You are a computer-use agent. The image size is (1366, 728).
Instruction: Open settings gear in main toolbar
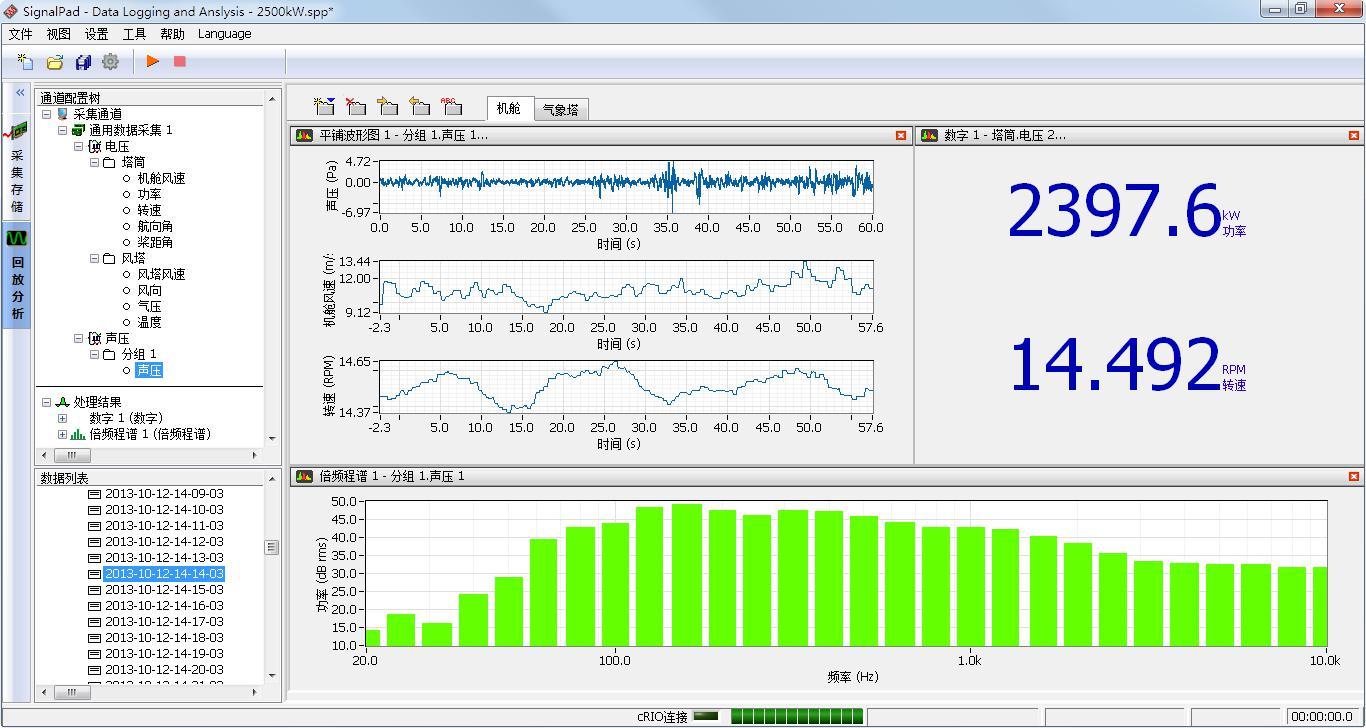(x=110, y=62)
